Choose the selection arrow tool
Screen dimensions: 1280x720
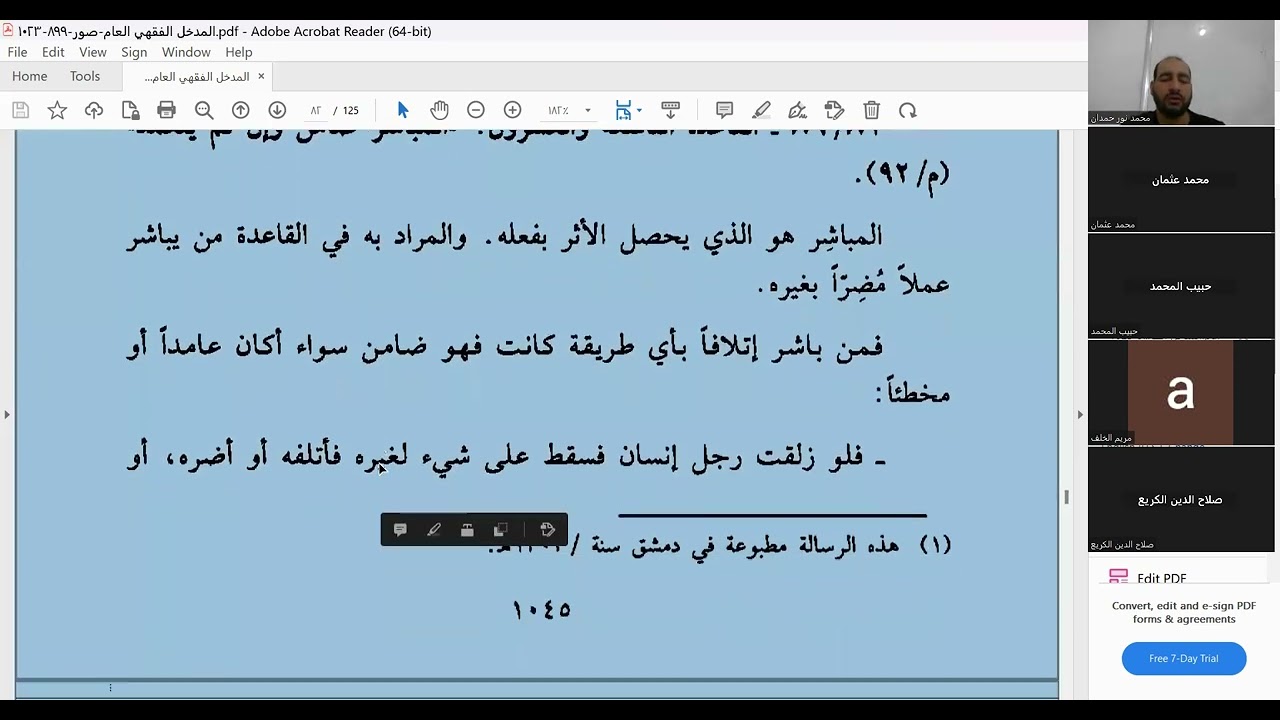pos(403,110)
